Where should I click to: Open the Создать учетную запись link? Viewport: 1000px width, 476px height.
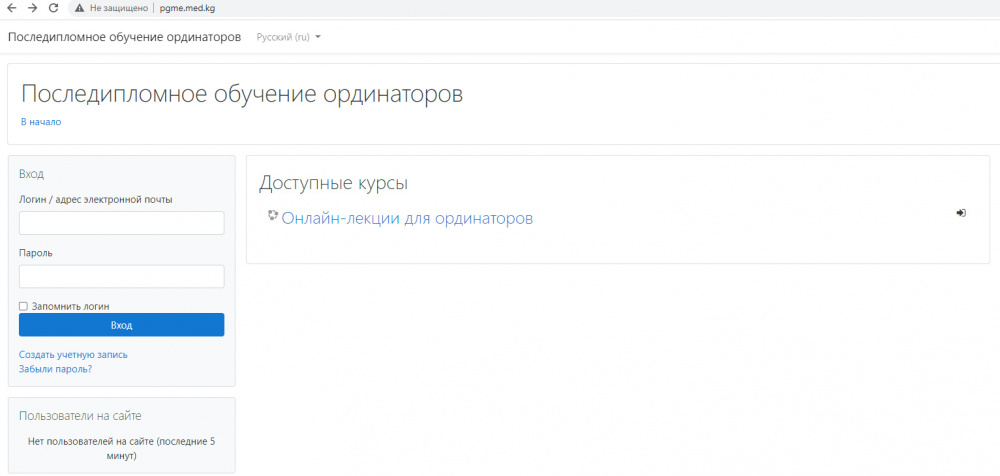(x=73, y=355)
